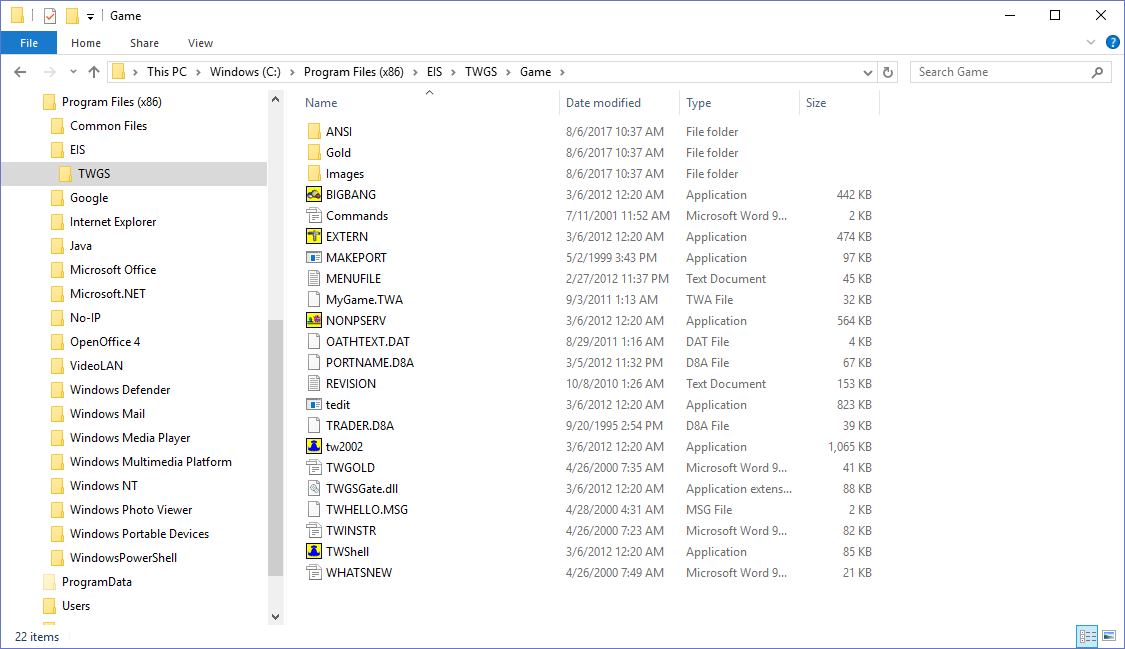The width and height of the screenshot is (1125, 649).
Task: Select the TWINSTR document
Action: coord(351,531)
